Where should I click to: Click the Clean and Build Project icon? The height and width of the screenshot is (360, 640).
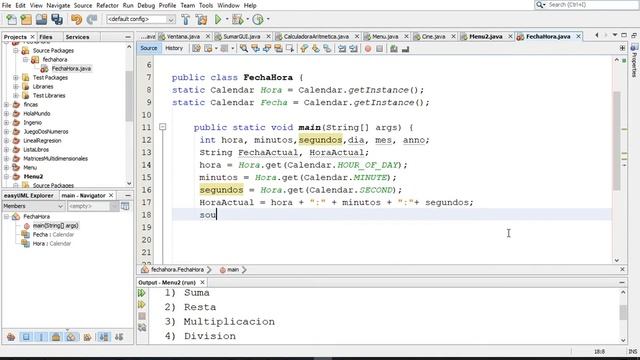(x=201, y=19)
